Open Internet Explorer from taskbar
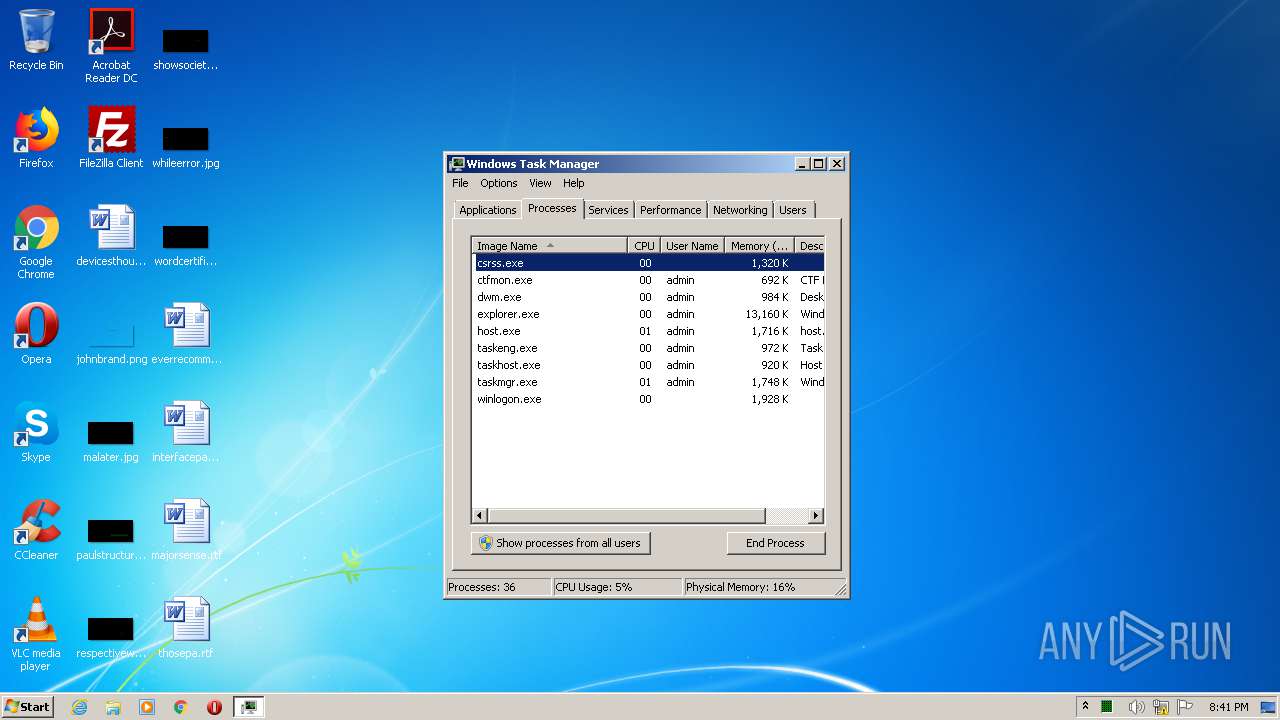This screenshot has width=1280, height=720. coord(79,707)
